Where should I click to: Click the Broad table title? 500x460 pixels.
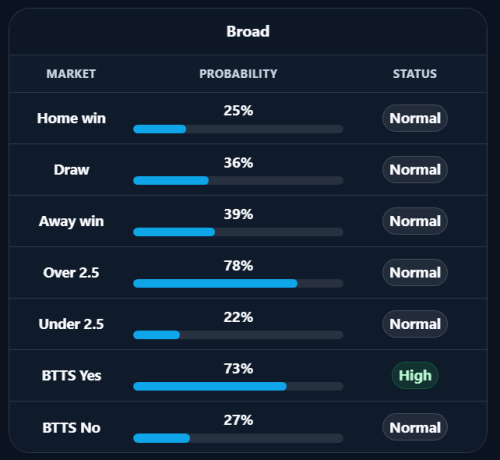pyautogui.click(x=248, y=32)
